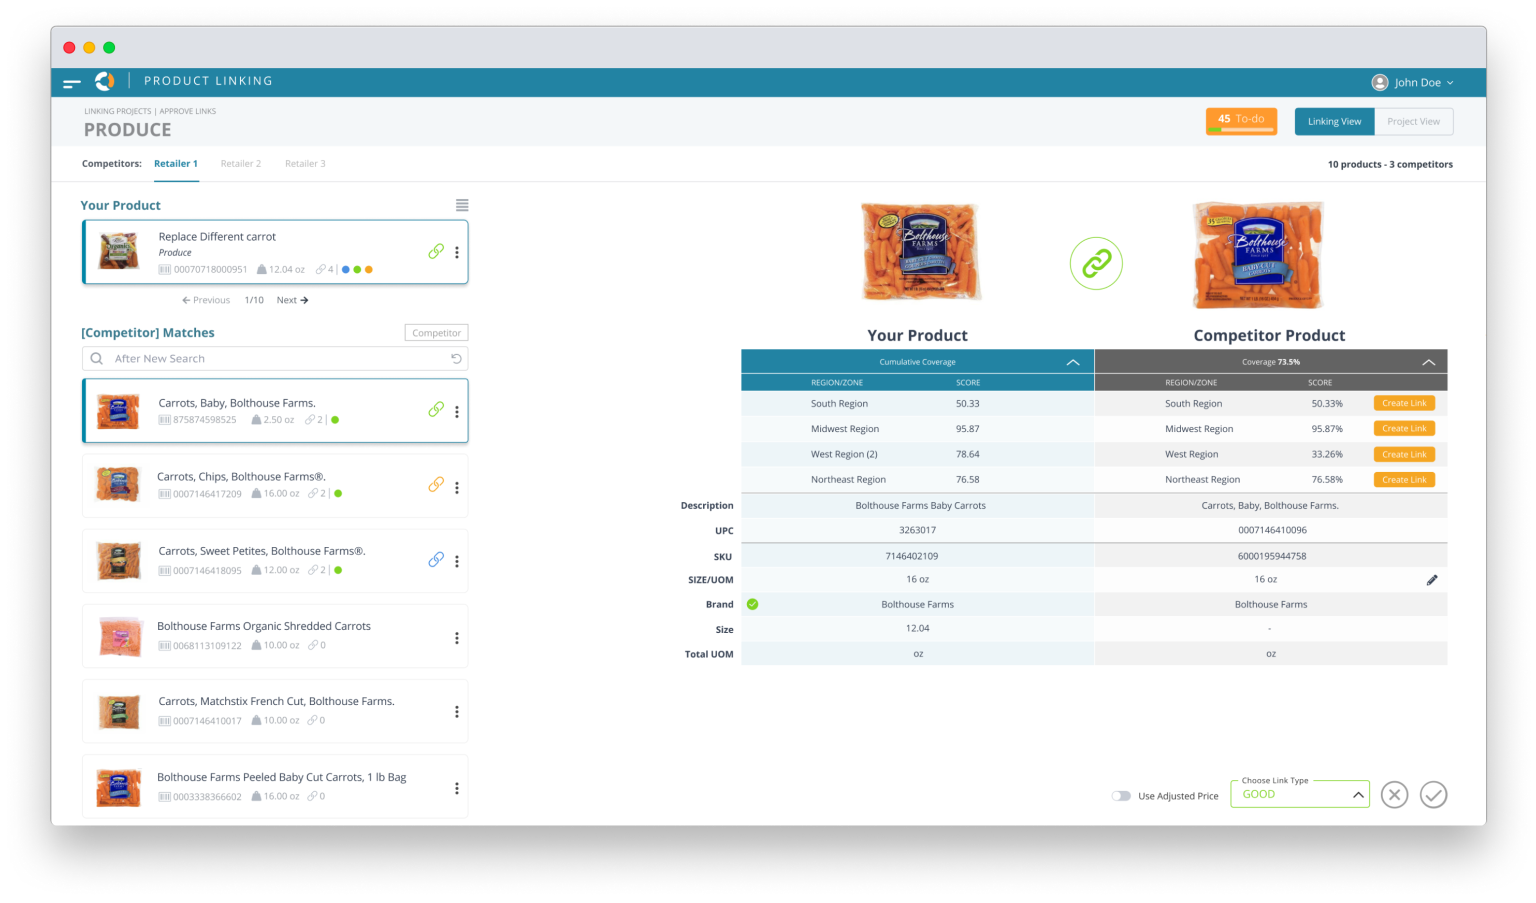This screenshot has width=1536, height=903.
Task: Click Bolthouse Farms Organic Shredded Carrots title
Action: coord(264,626)
